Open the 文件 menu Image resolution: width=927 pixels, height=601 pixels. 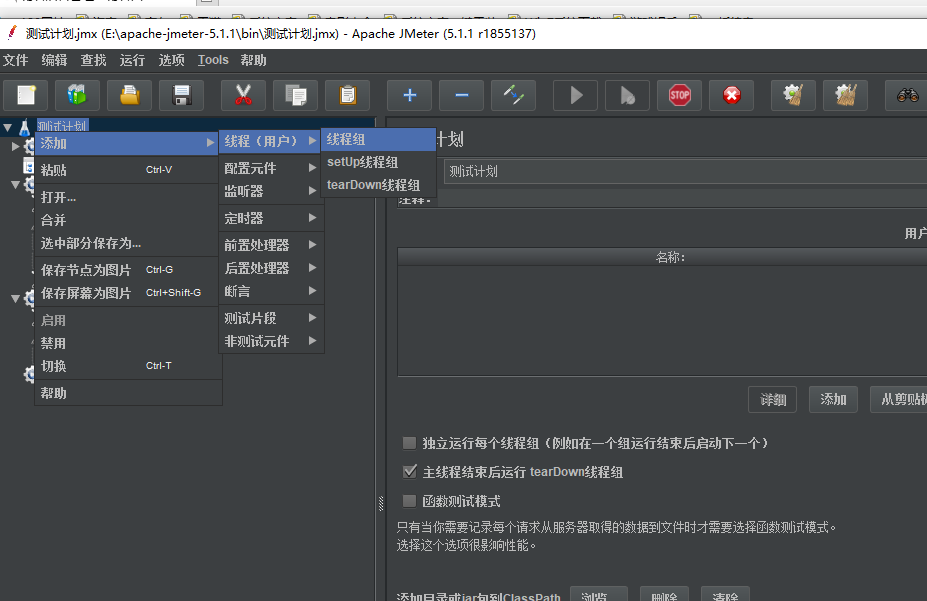[15, 60]
